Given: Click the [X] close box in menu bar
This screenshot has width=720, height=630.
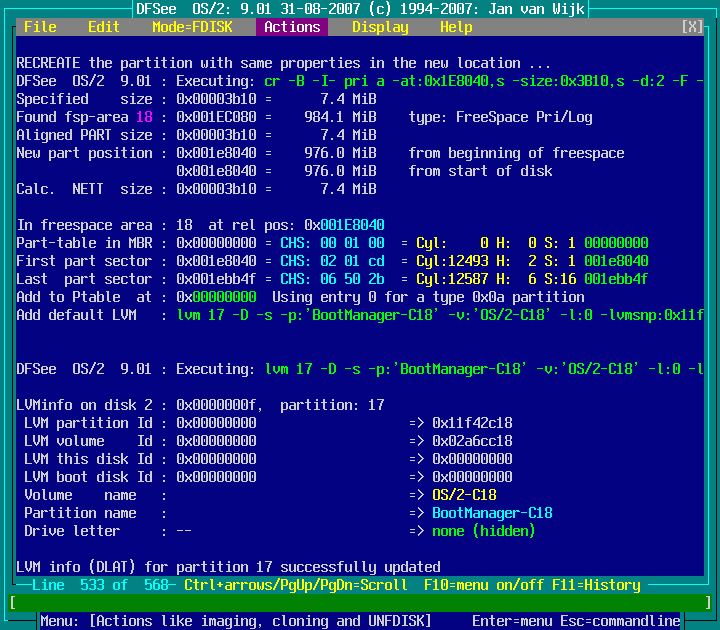Looking at the screenshot, I should (692, 27).
